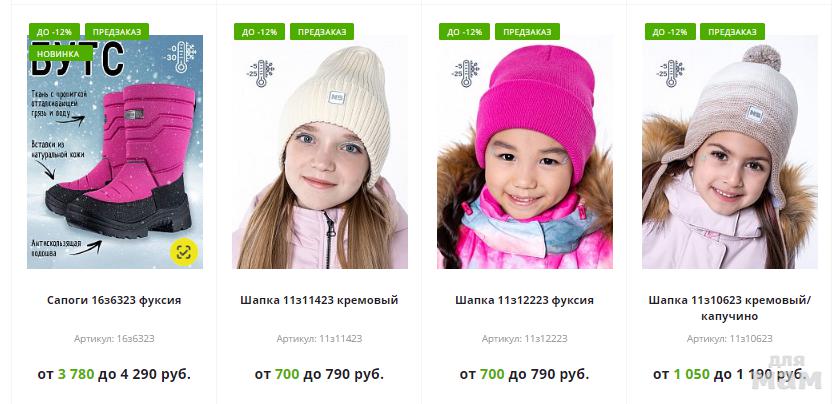
Task: Open Шапка 11з12223 фуксия product link
Action: [524, 300]
